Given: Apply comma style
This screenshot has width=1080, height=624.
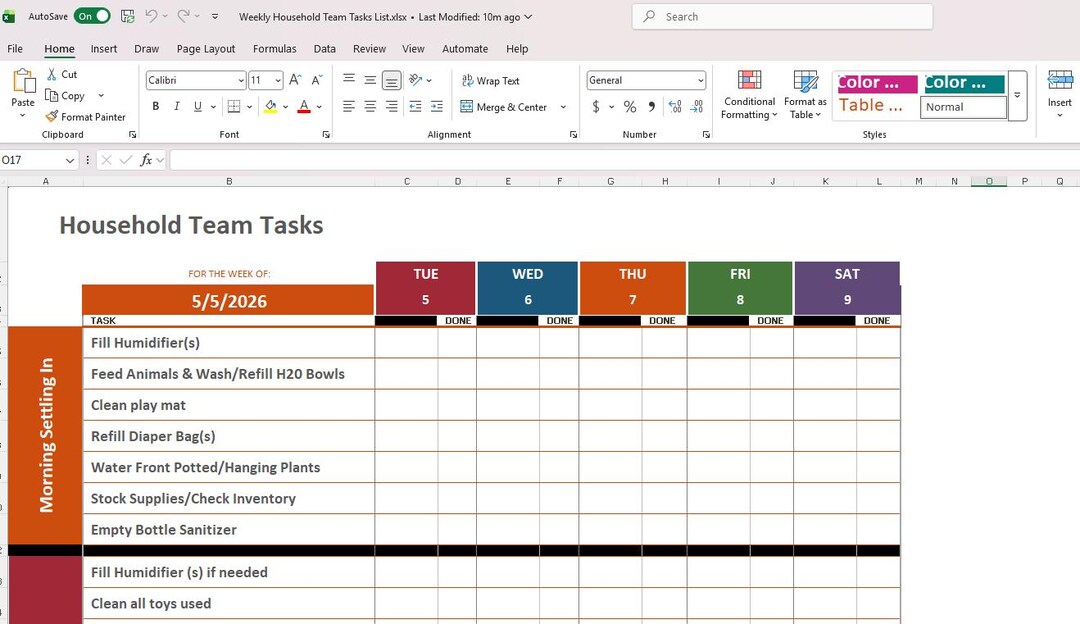Looking at the screenshot, I should [x=652, y=106].
